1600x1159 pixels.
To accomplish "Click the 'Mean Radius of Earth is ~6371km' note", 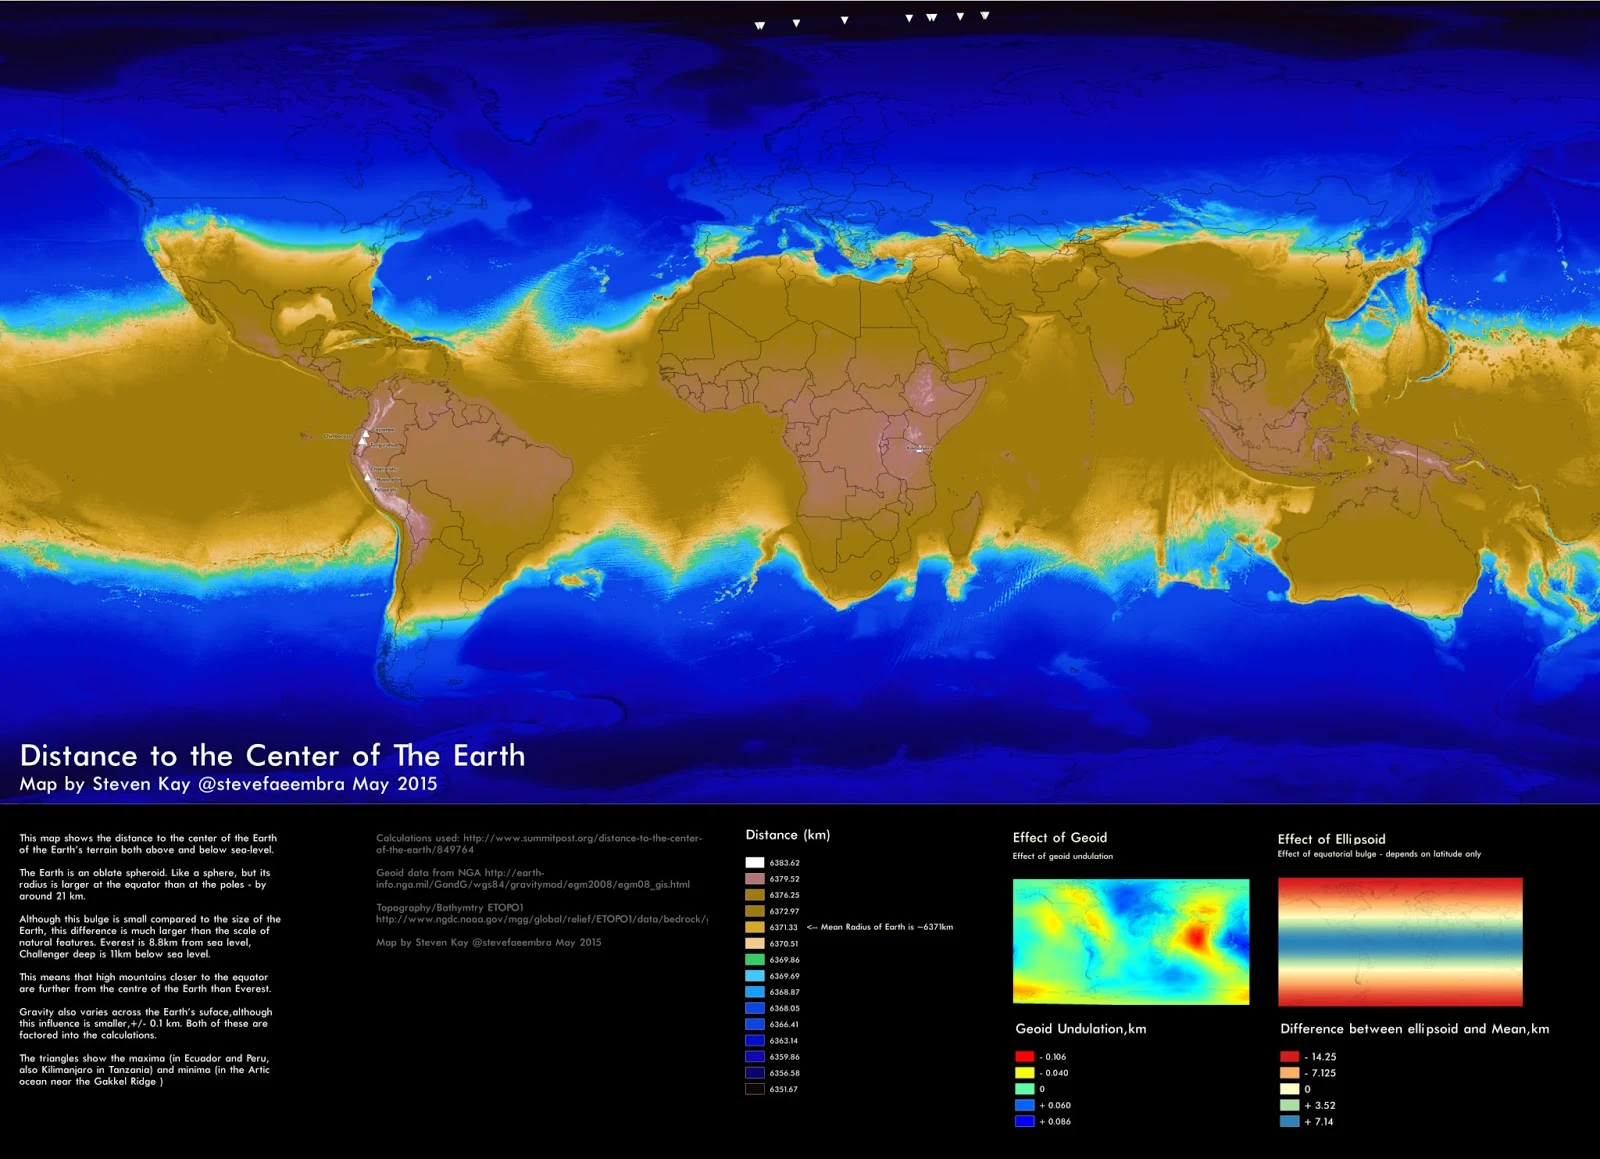I will point(880,927).
